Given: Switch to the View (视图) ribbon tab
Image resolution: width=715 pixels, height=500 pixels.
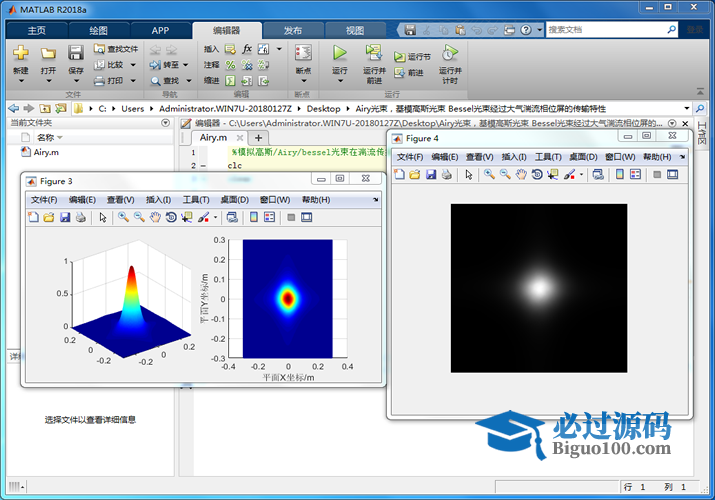Looking at the screenshot, I should pyautogui.click(x=355, y=31).
